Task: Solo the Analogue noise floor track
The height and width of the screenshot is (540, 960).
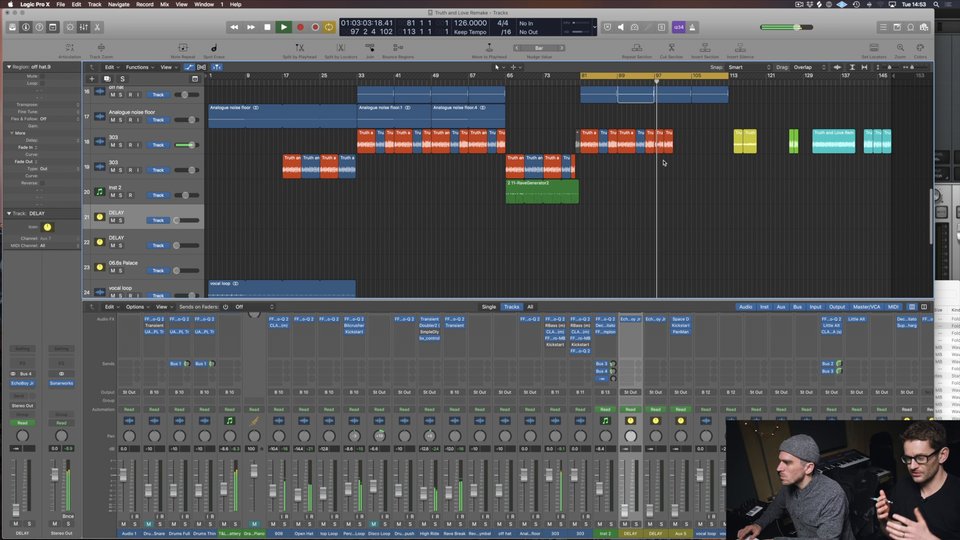Action: point(121,120)
